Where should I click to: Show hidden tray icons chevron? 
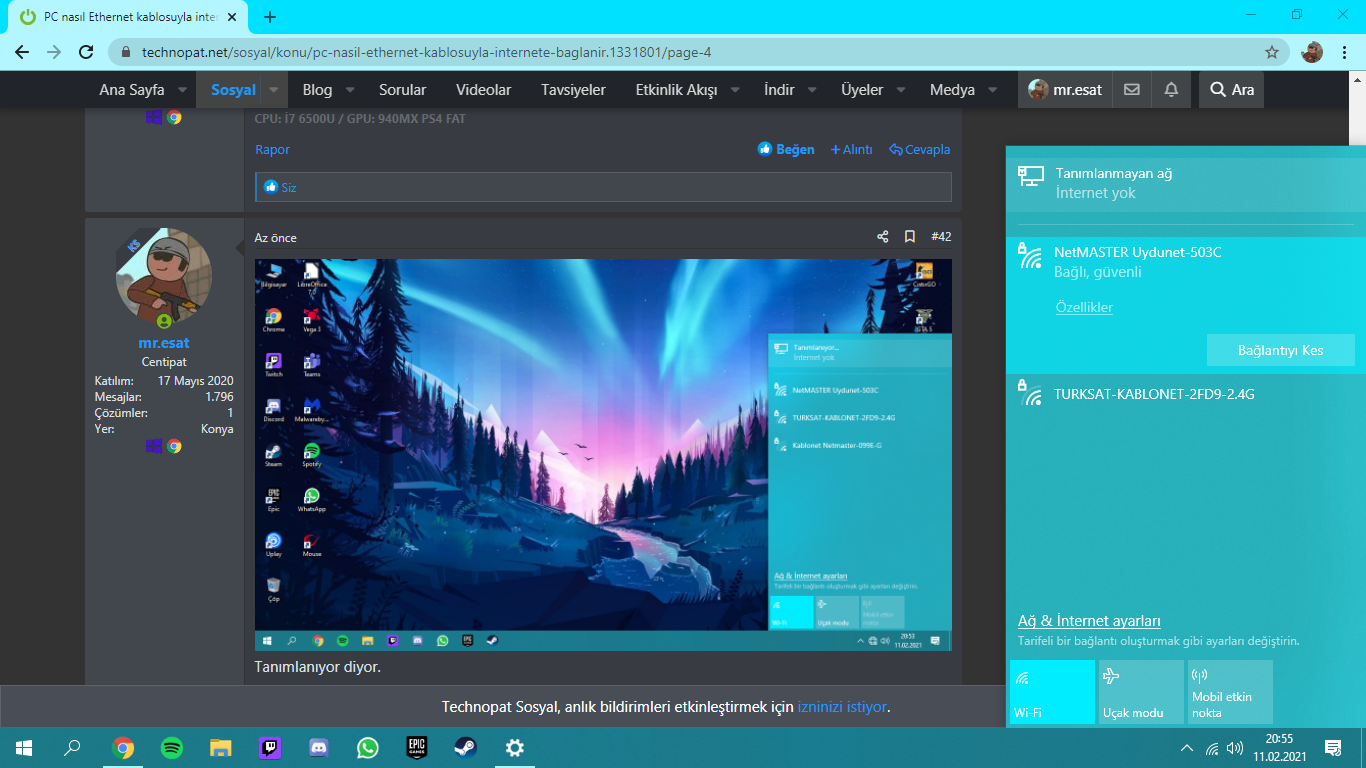tap(1187, 748)
